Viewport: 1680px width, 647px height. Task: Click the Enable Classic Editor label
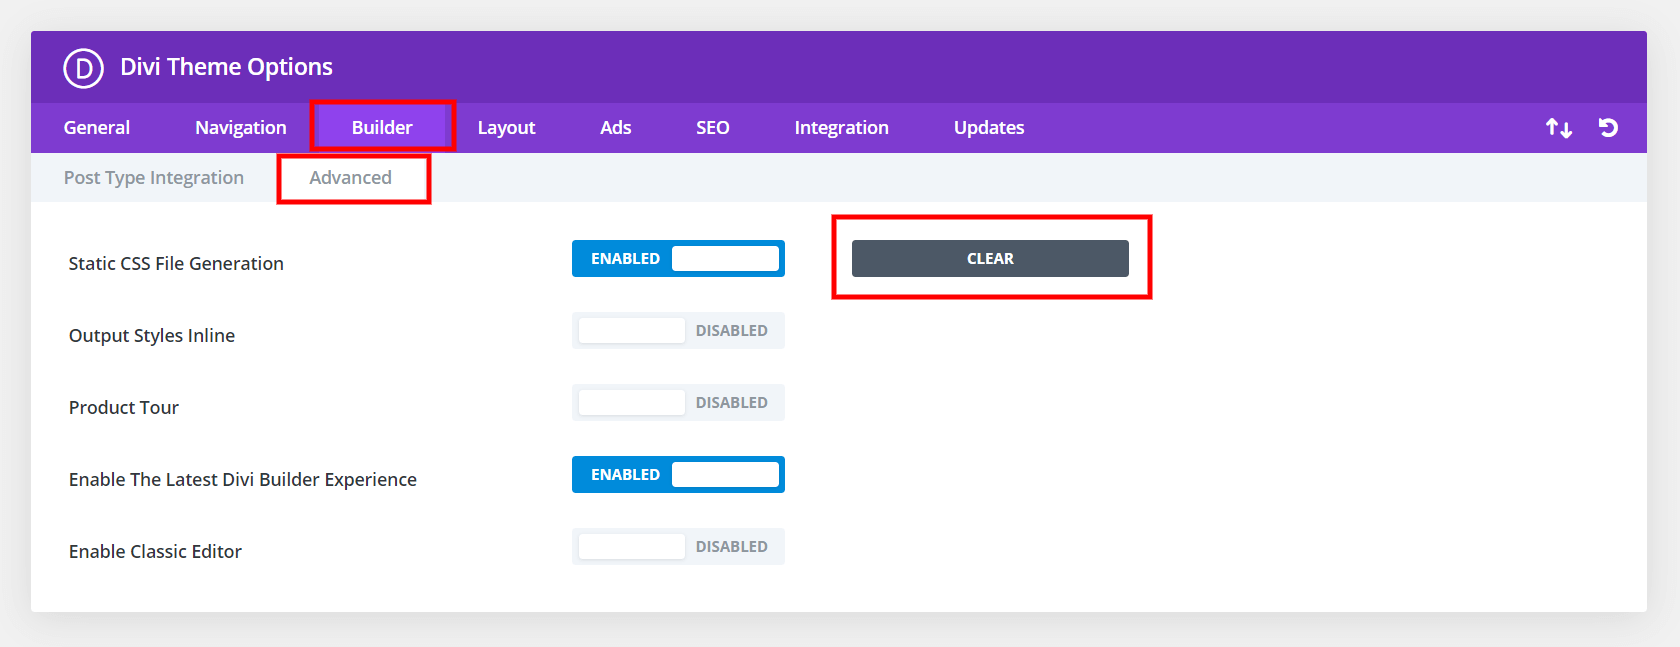point(155,552)
